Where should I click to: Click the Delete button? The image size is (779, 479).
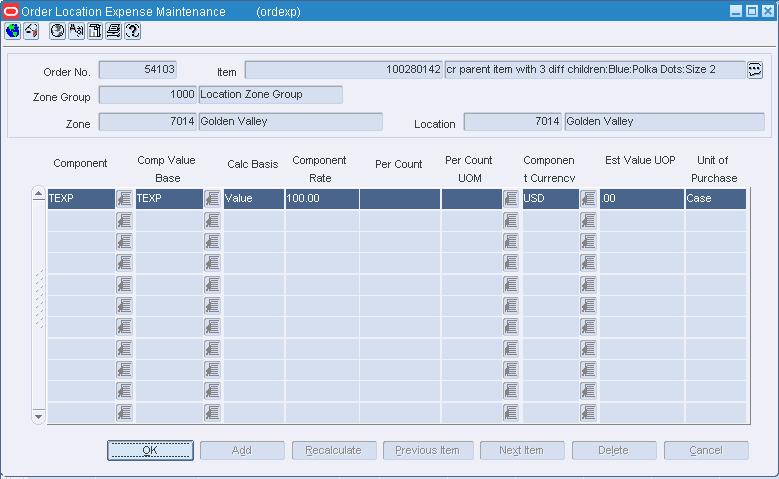point(614,450)
